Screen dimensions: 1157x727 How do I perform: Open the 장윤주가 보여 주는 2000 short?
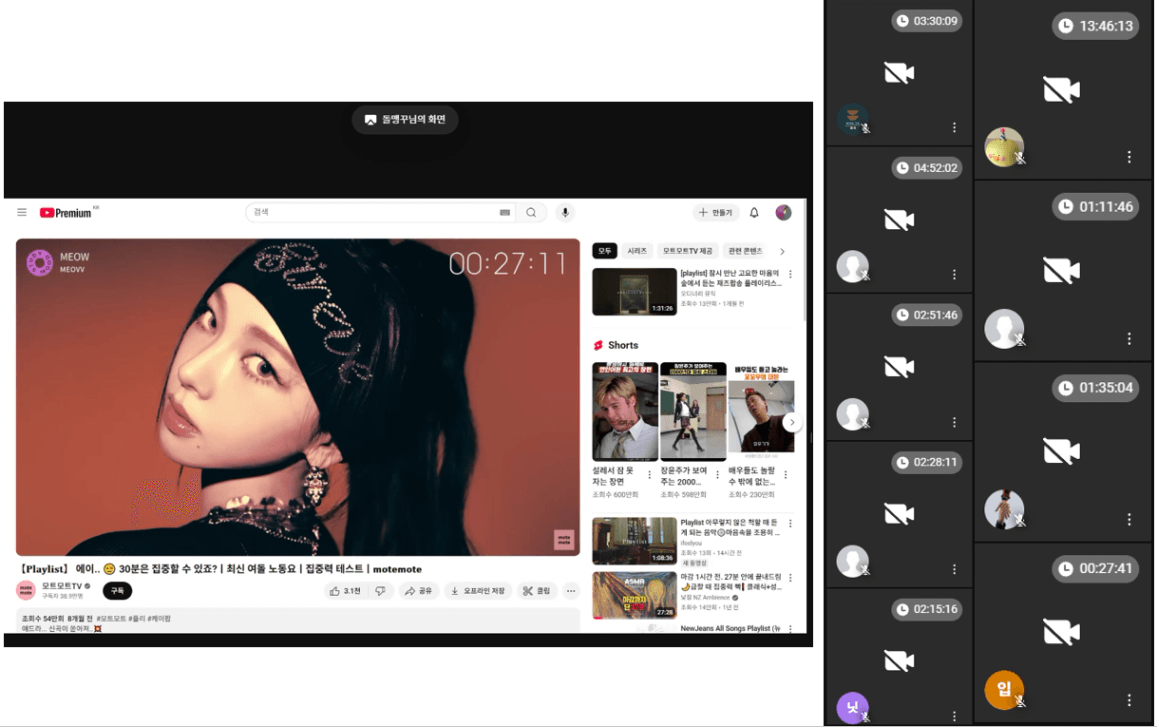[x=693, y=411]
